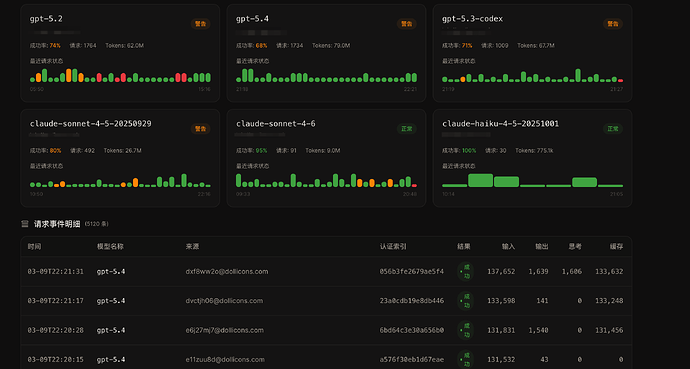The image size is (690, 369).
Task: Click source e6j27mj7@dollicons.com
Action: (x=224, y=330)
